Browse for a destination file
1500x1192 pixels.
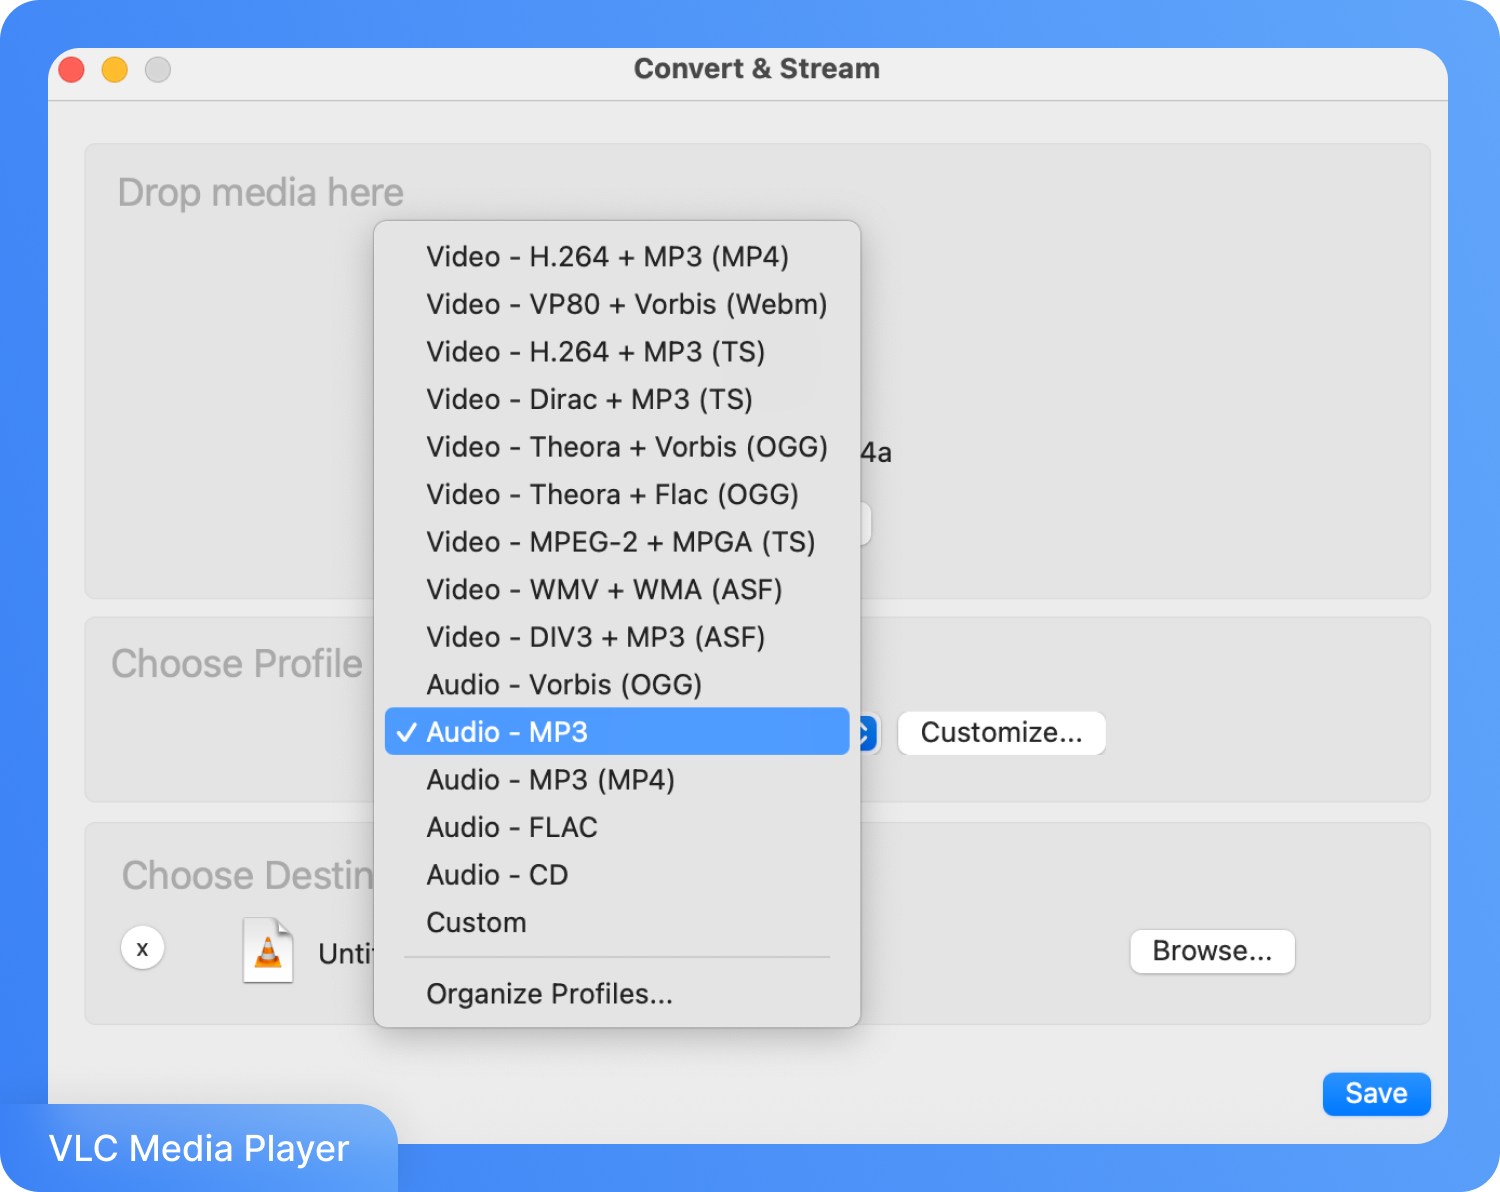1212,951
